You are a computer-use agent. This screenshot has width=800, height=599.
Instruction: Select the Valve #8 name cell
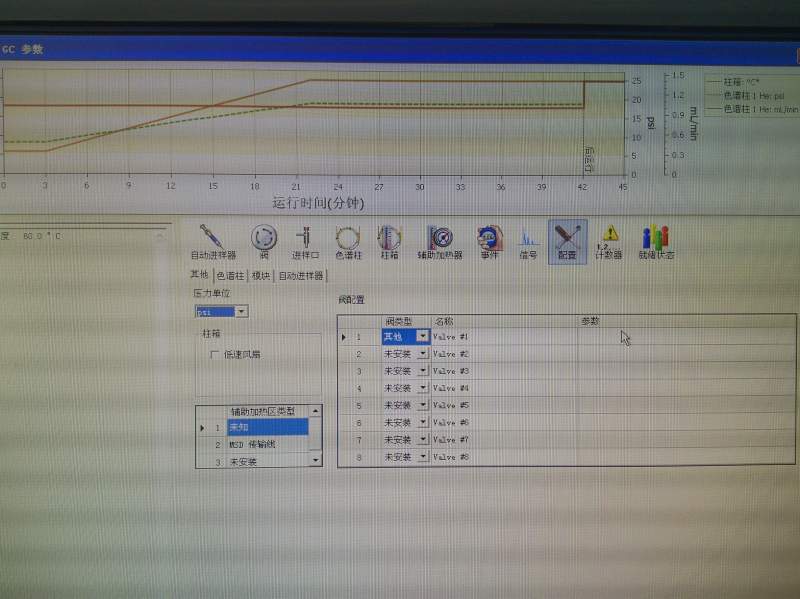pyautogui.click(x=504, y=457)
